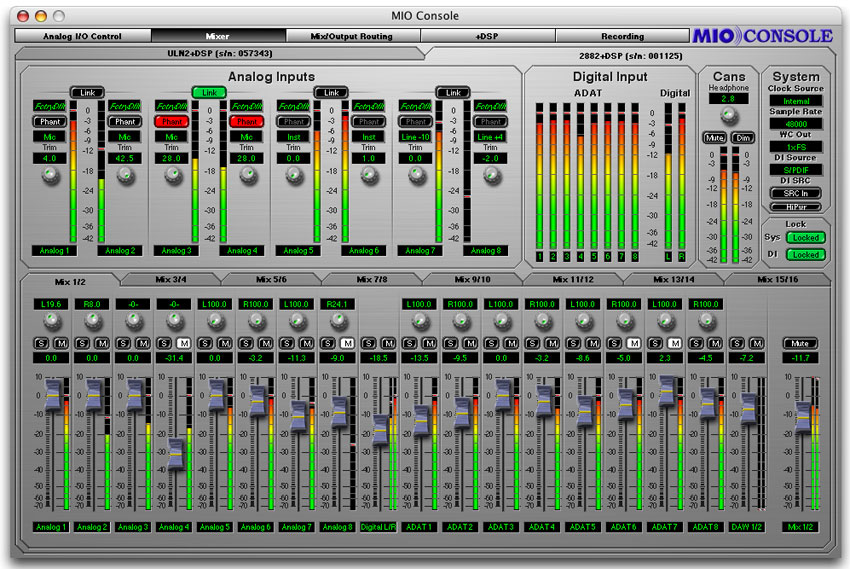Screen dimensions: 850x569
Task: Solo the Analog 1 mixer channel
Action: point(41,343)
